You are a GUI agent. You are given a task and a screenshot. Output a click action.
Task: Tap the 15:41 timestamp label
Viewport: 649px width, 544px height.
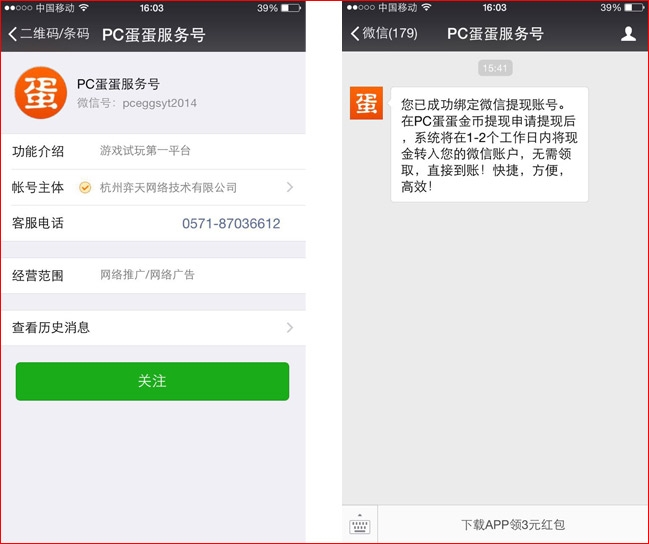[x=495, y=68]
